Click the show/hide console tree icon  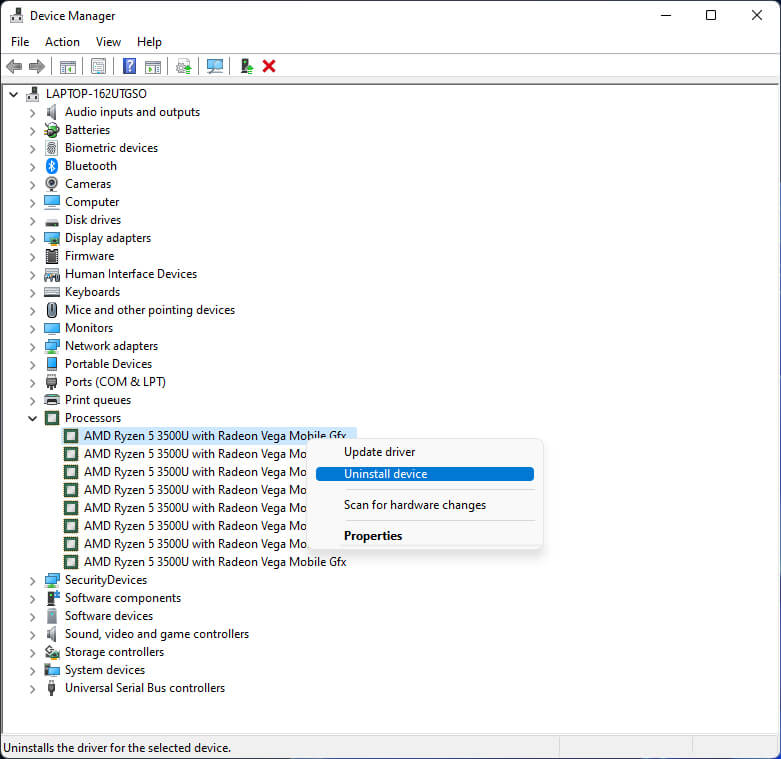tap(68, 66)
